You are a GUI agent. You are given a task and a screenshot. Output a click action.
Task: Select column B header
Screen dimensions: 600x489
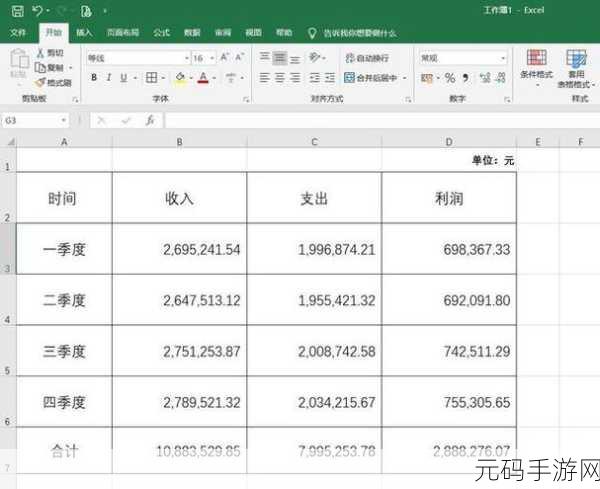[x=179, y=142]
